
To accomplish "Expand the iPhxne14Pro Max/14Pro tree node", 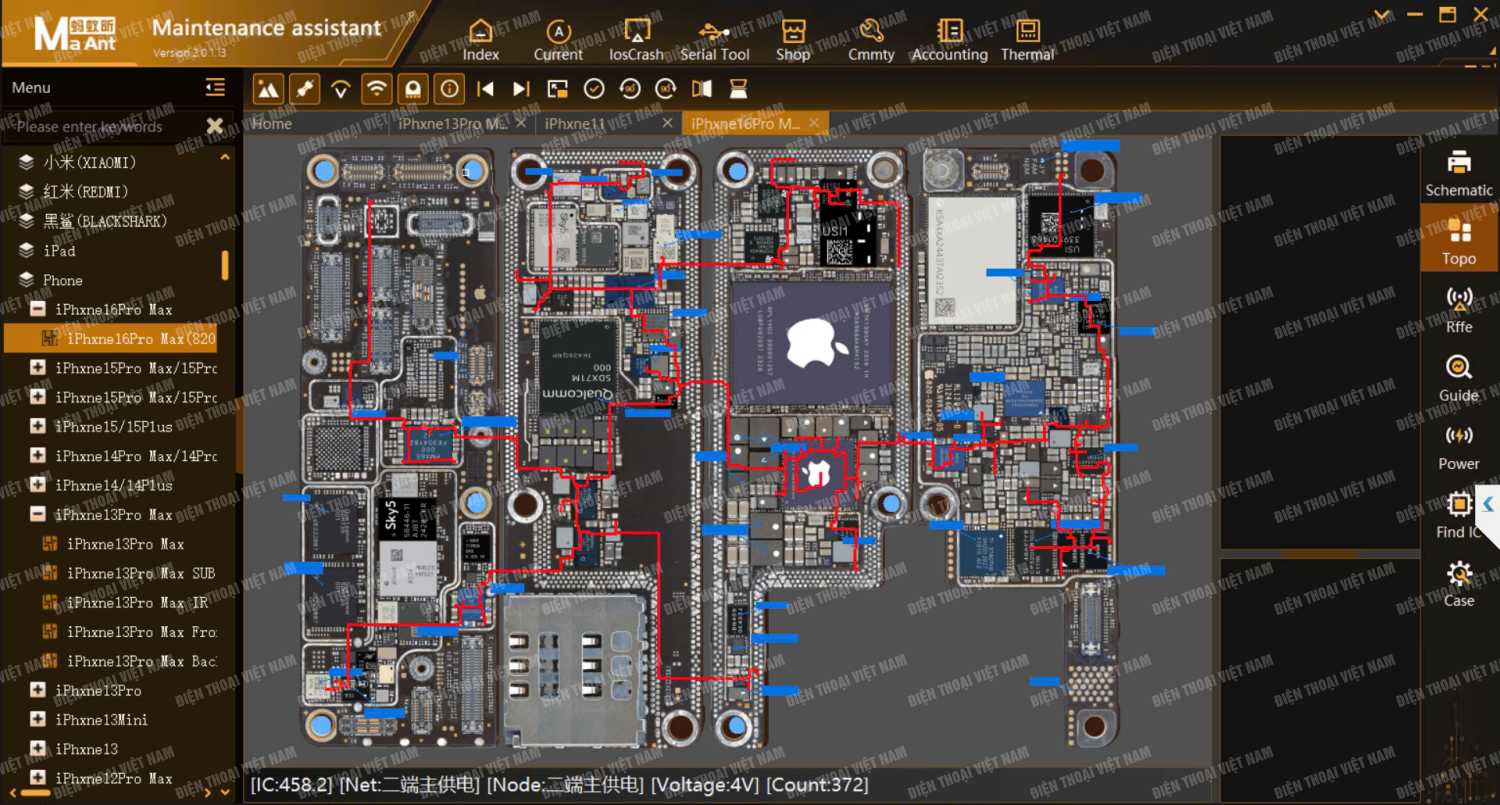I will click(38, 456).
